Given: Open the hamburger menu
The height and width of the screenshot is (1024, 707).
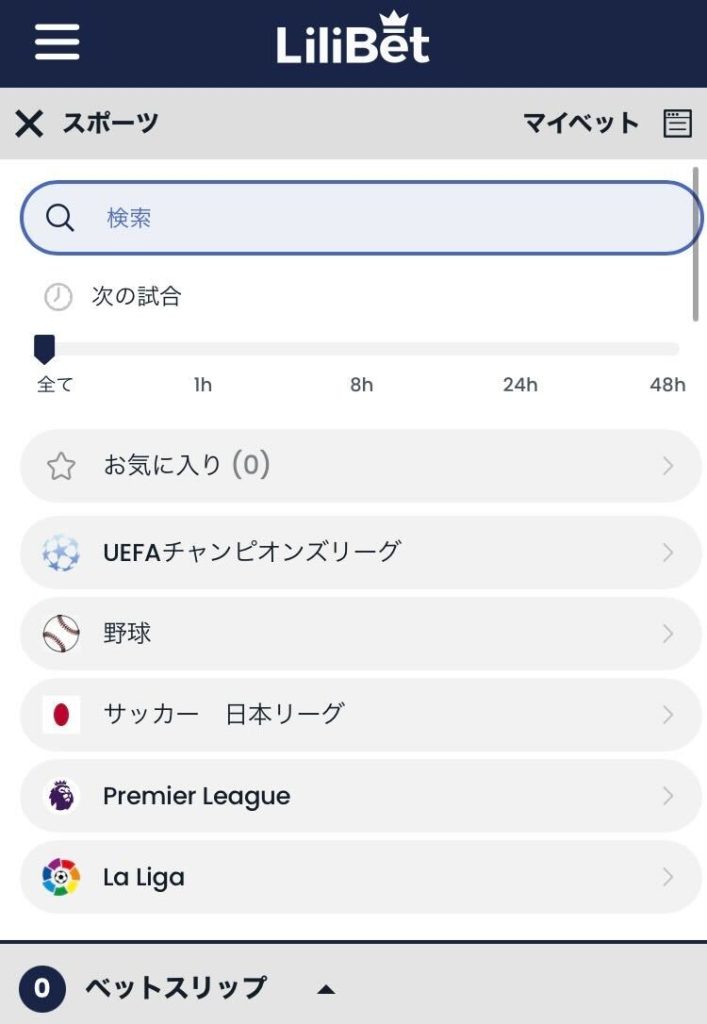Looking at the screenshot, I should [56, 43].
